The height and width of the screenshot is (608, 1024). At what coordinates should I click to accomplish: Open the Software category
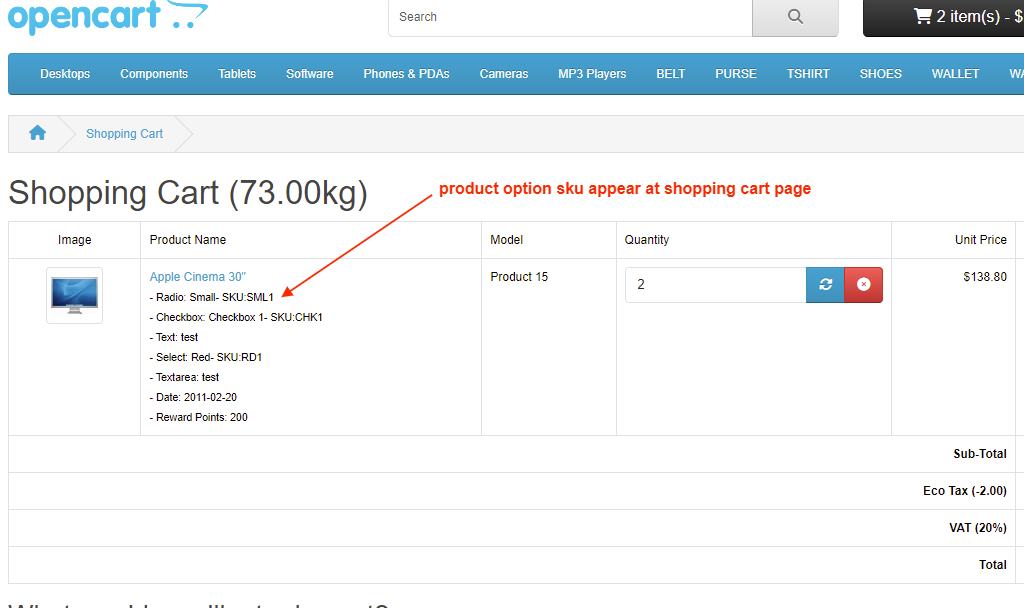(x=309, y=73)
